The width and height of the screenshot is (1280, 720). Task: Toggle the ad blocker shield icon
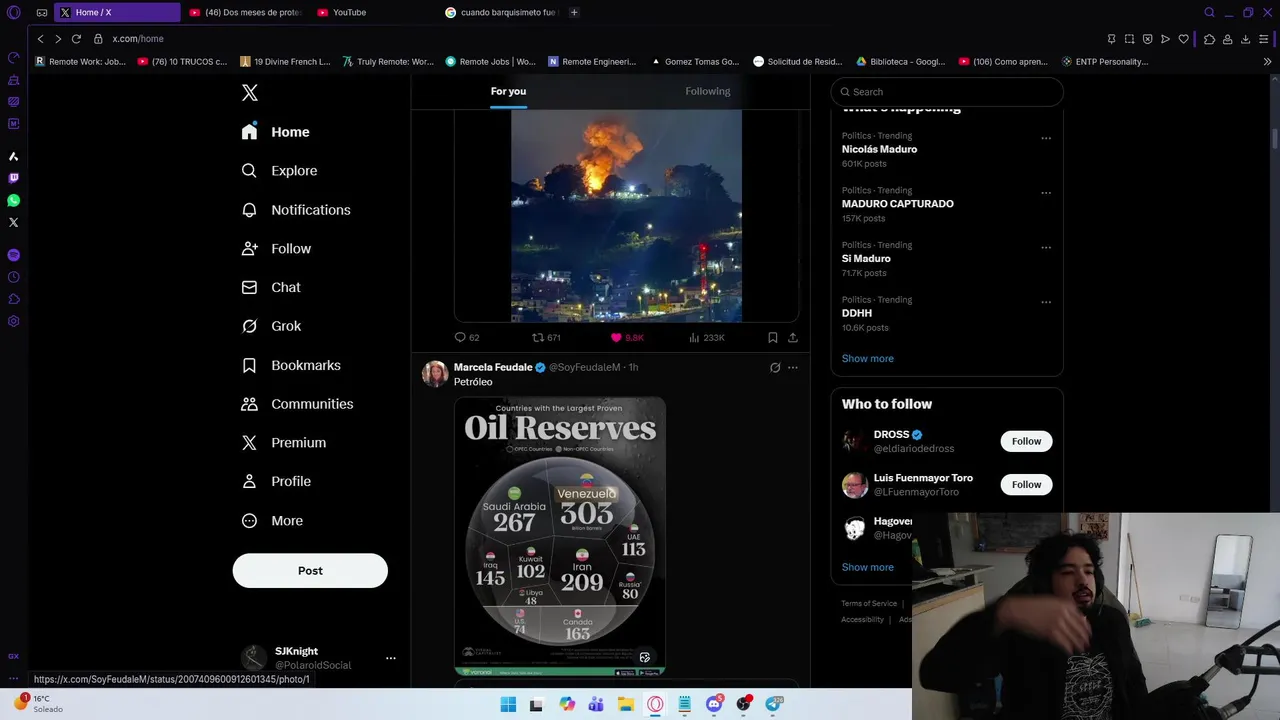(x=1147, y=39)
